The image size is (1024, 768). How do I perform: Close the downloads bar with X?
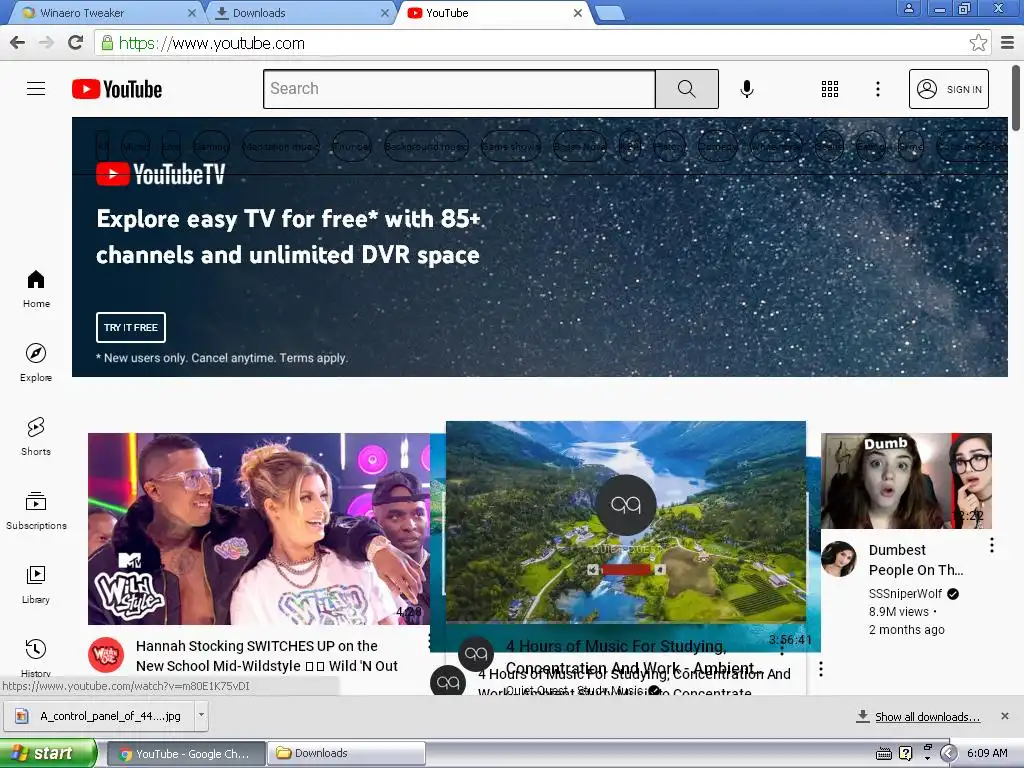tap(1005, 716)
